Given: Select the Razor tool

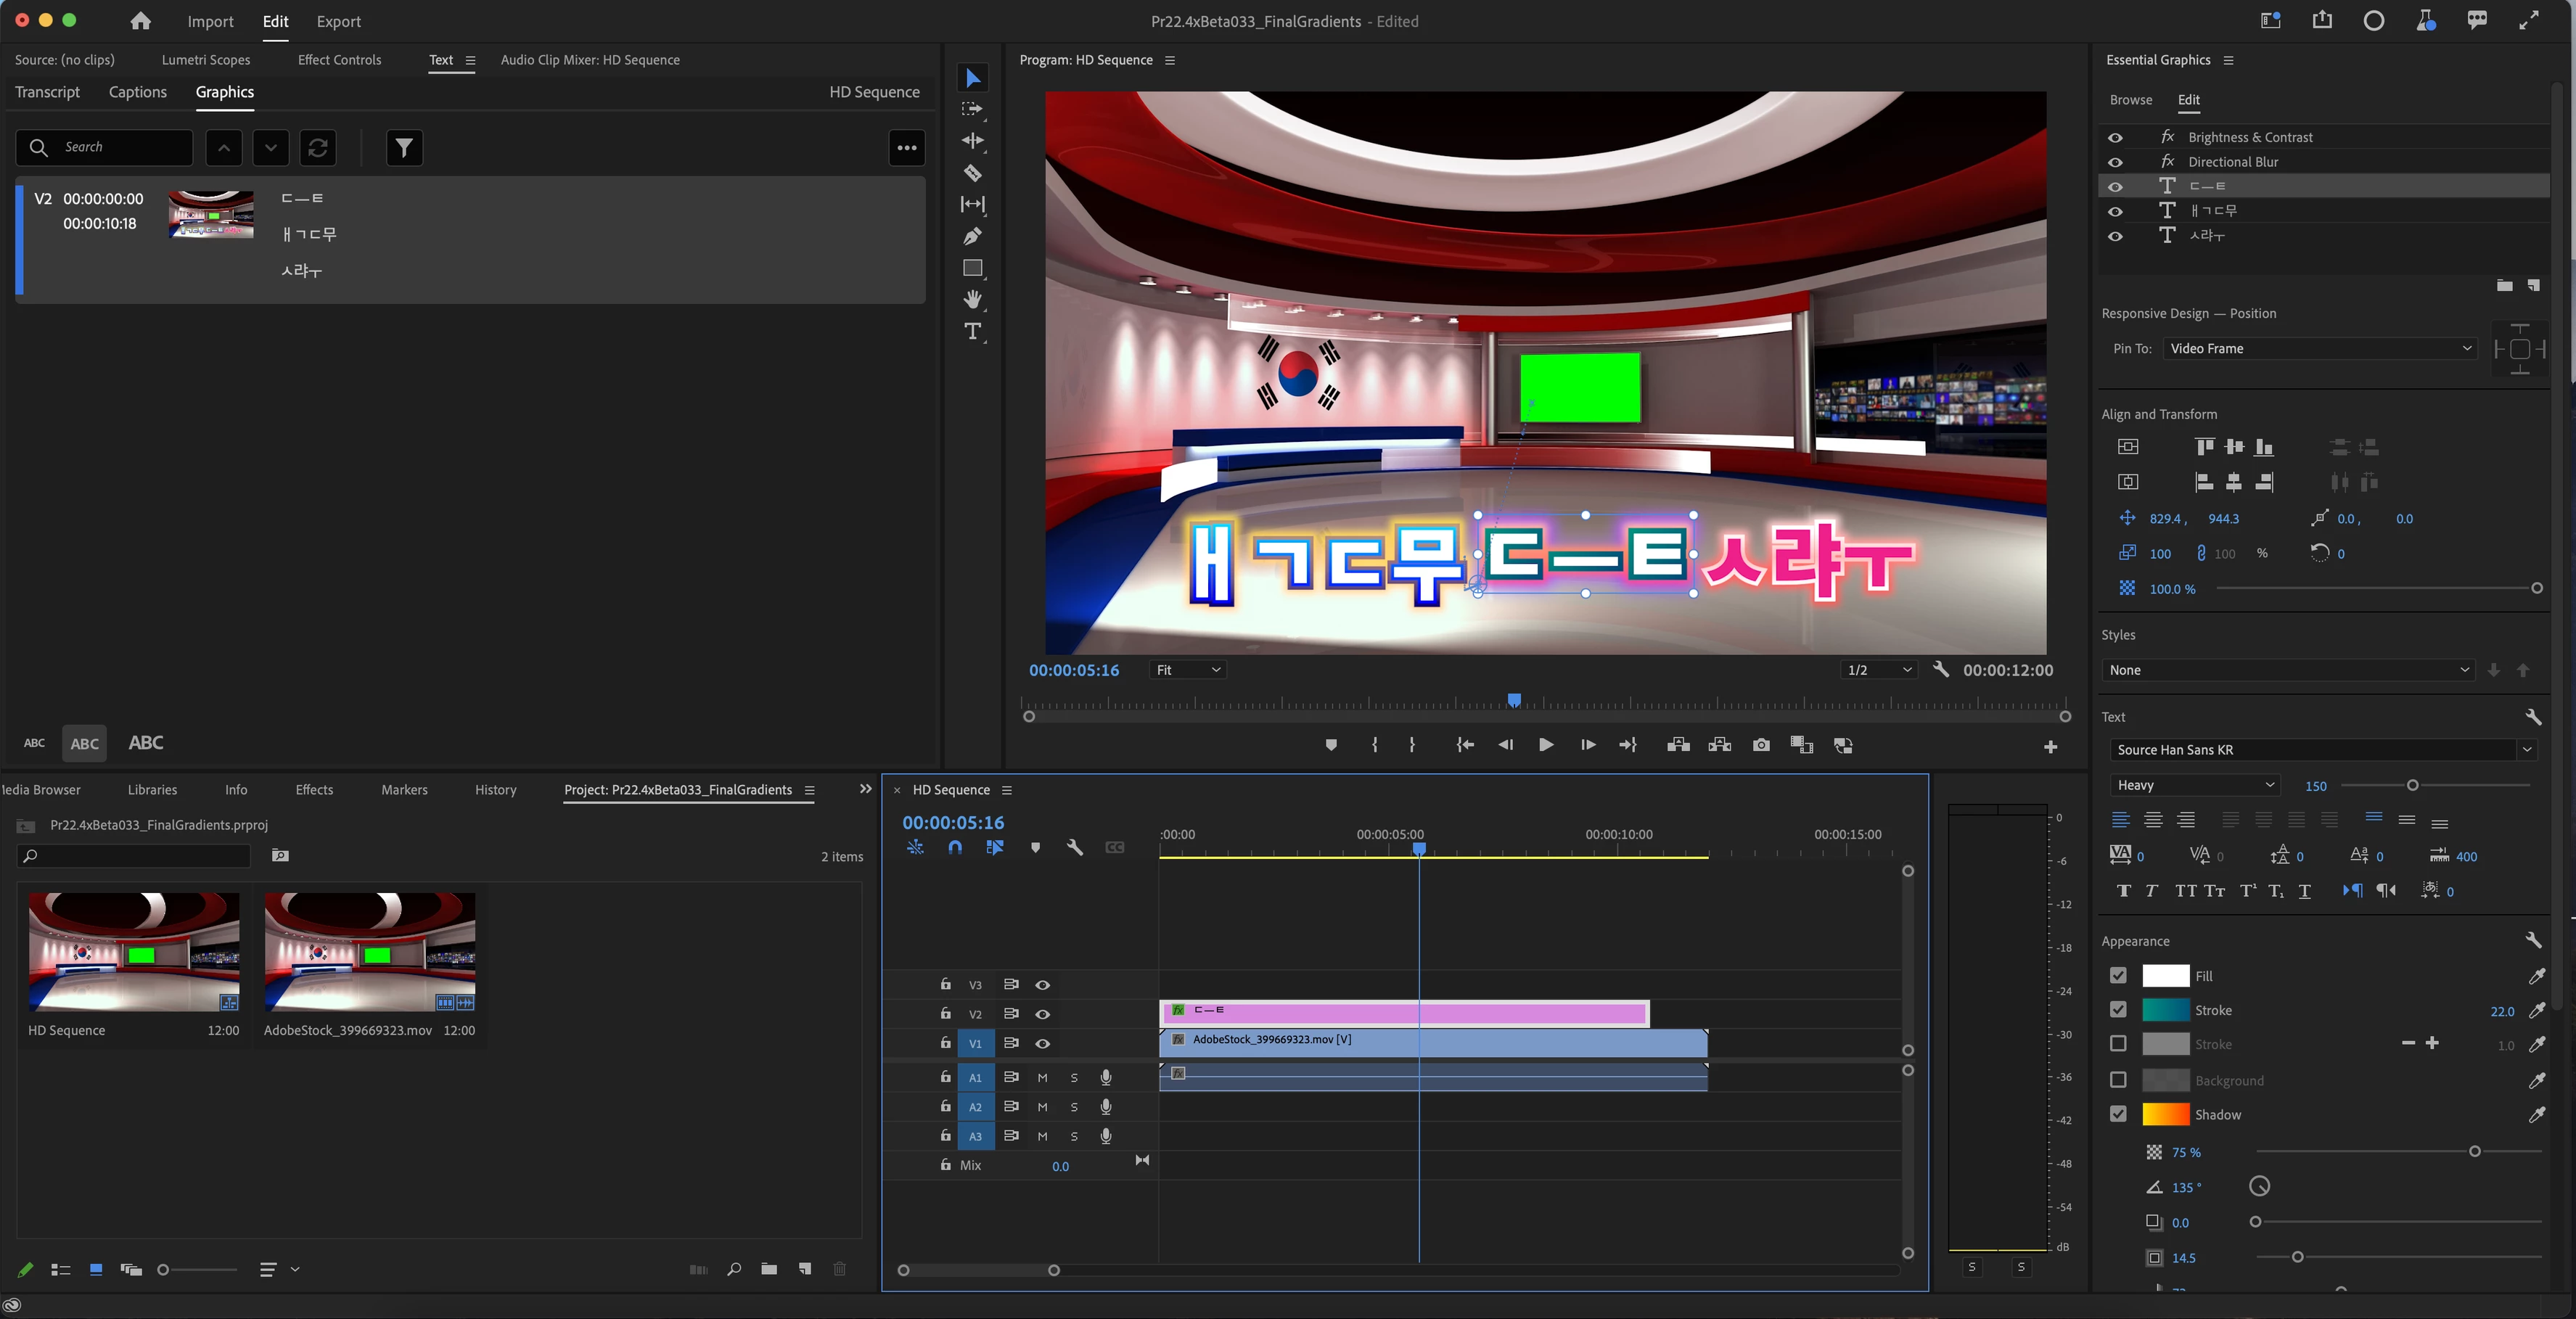Looking at the screenshot, I should (972, 173).
